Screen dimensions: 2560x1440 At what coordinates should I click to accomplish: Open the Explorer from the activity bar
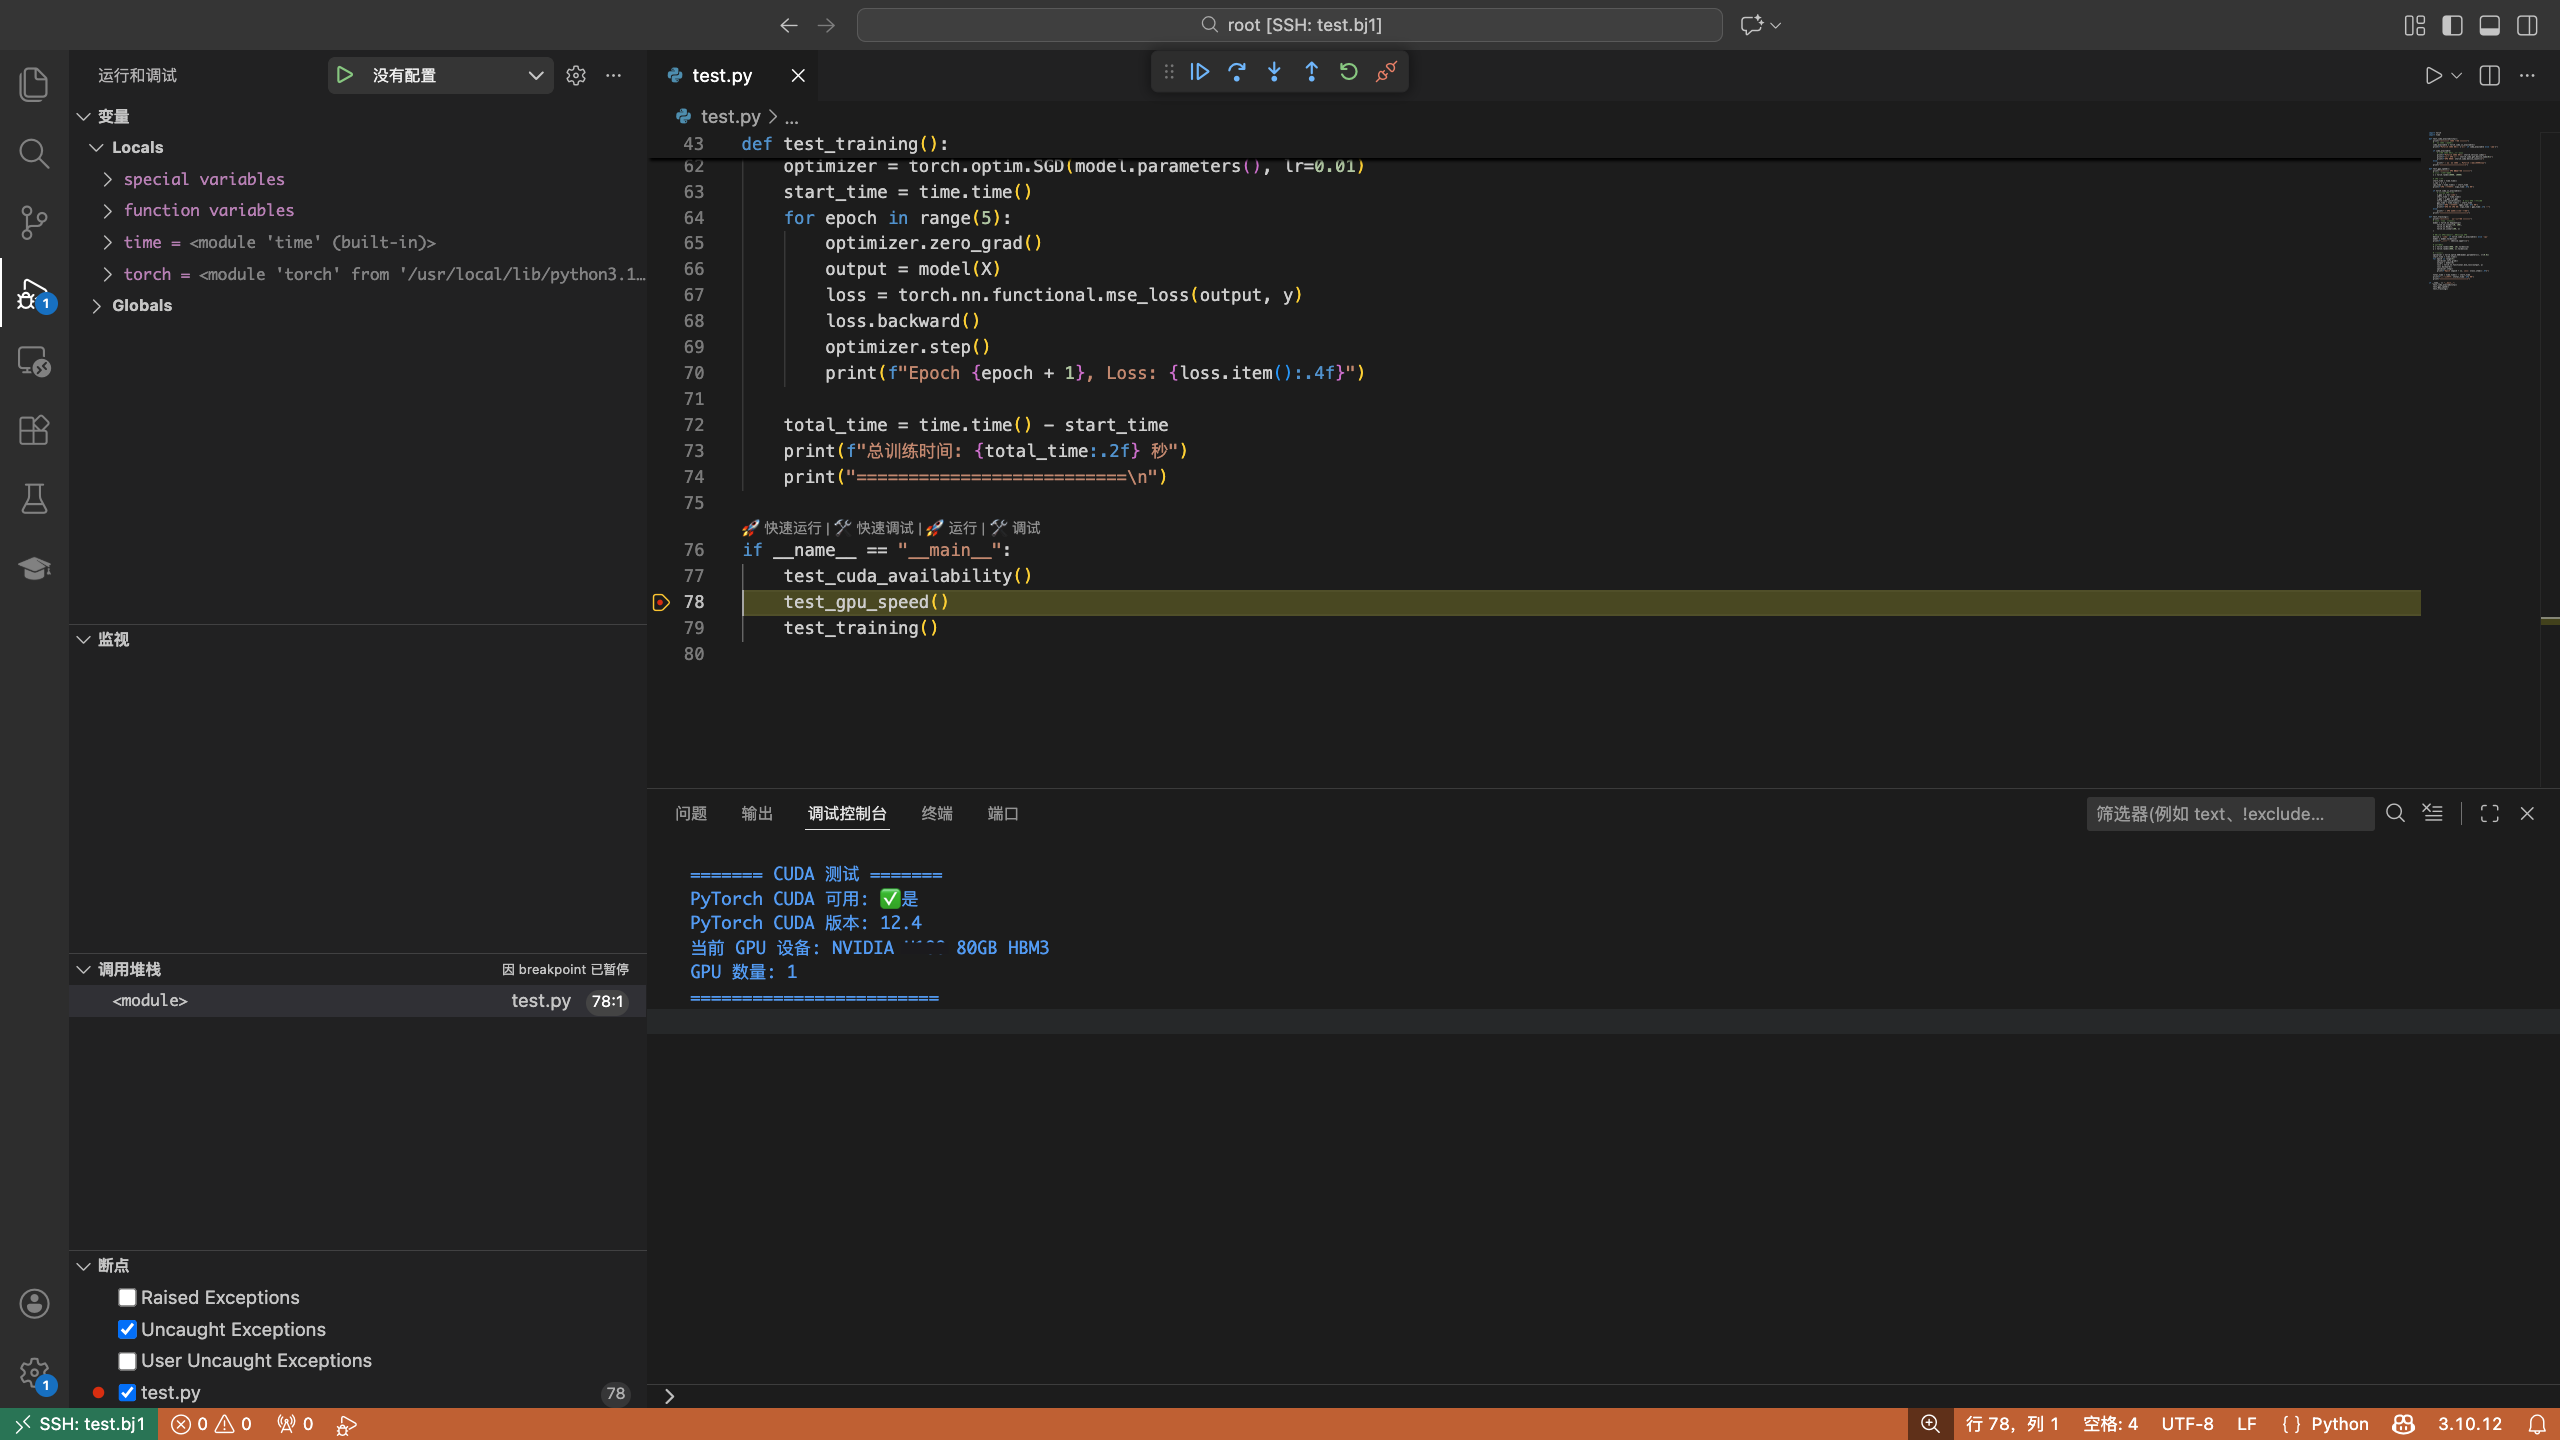click(33, 84)
